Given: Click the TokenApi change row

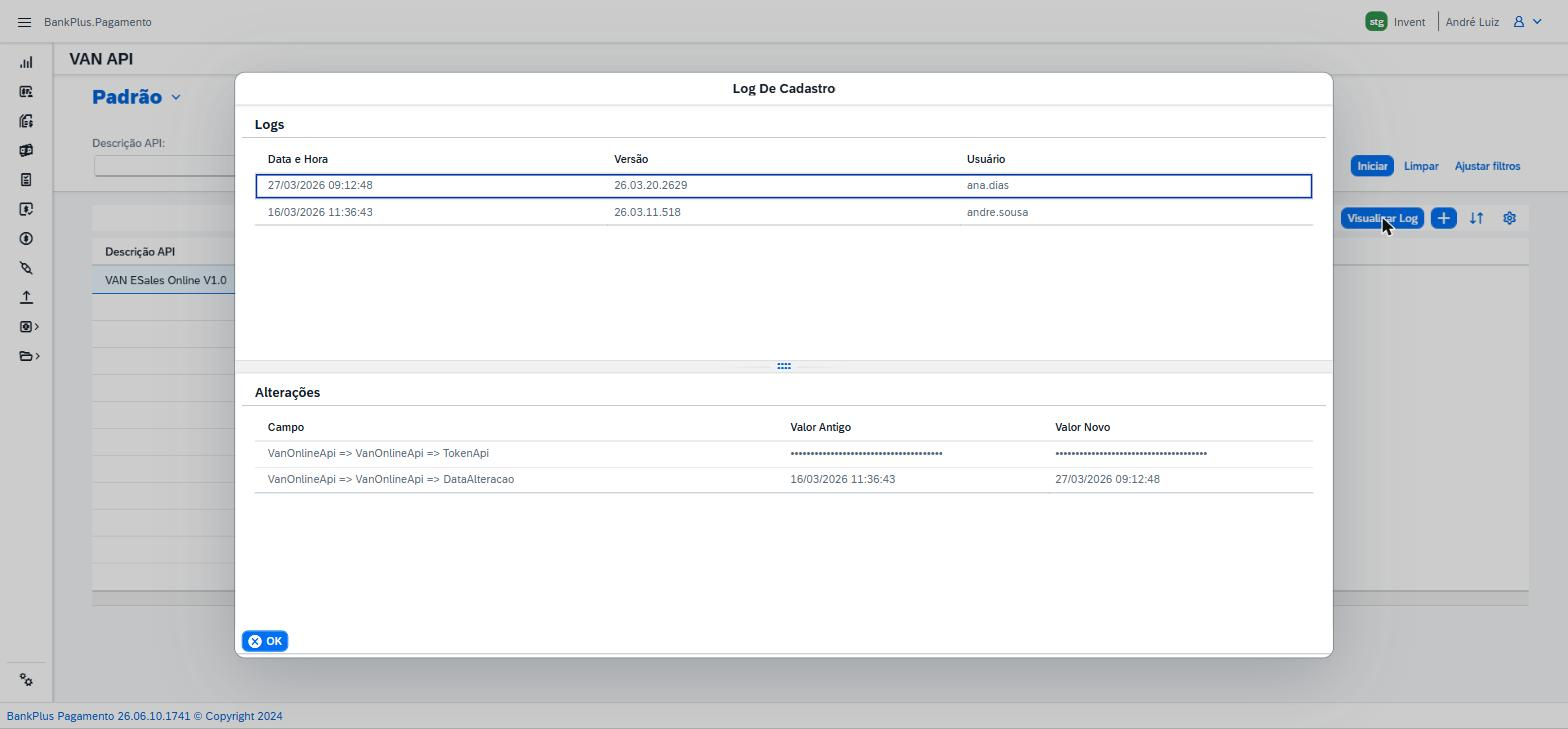Looking at the screenshot, I should pos(784,454).
